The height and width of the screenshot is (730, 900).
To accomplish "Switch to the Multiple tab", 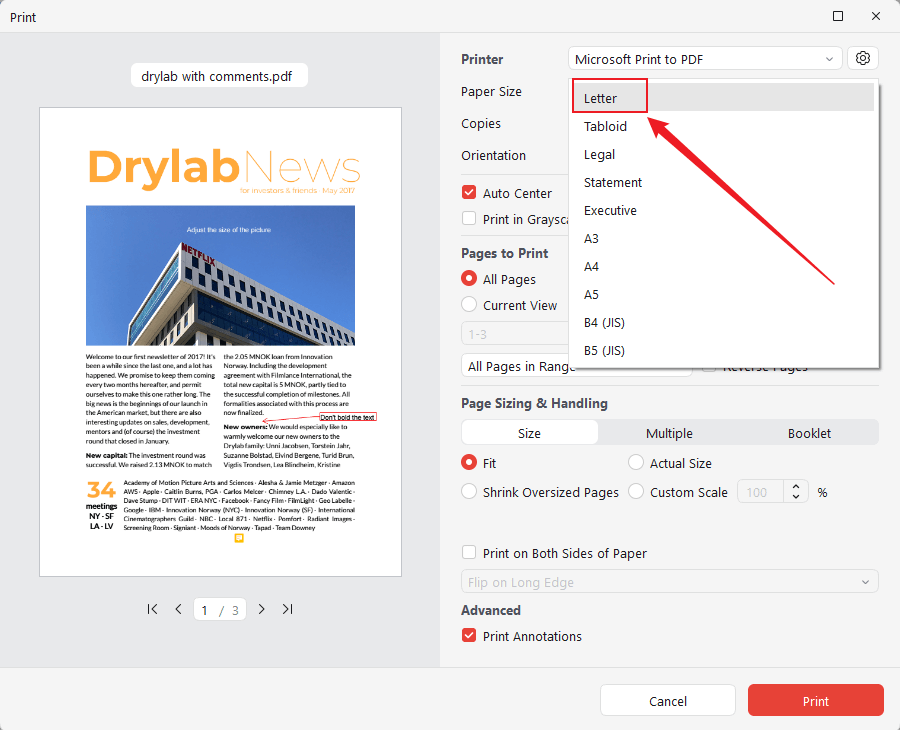I will [668, 433].
